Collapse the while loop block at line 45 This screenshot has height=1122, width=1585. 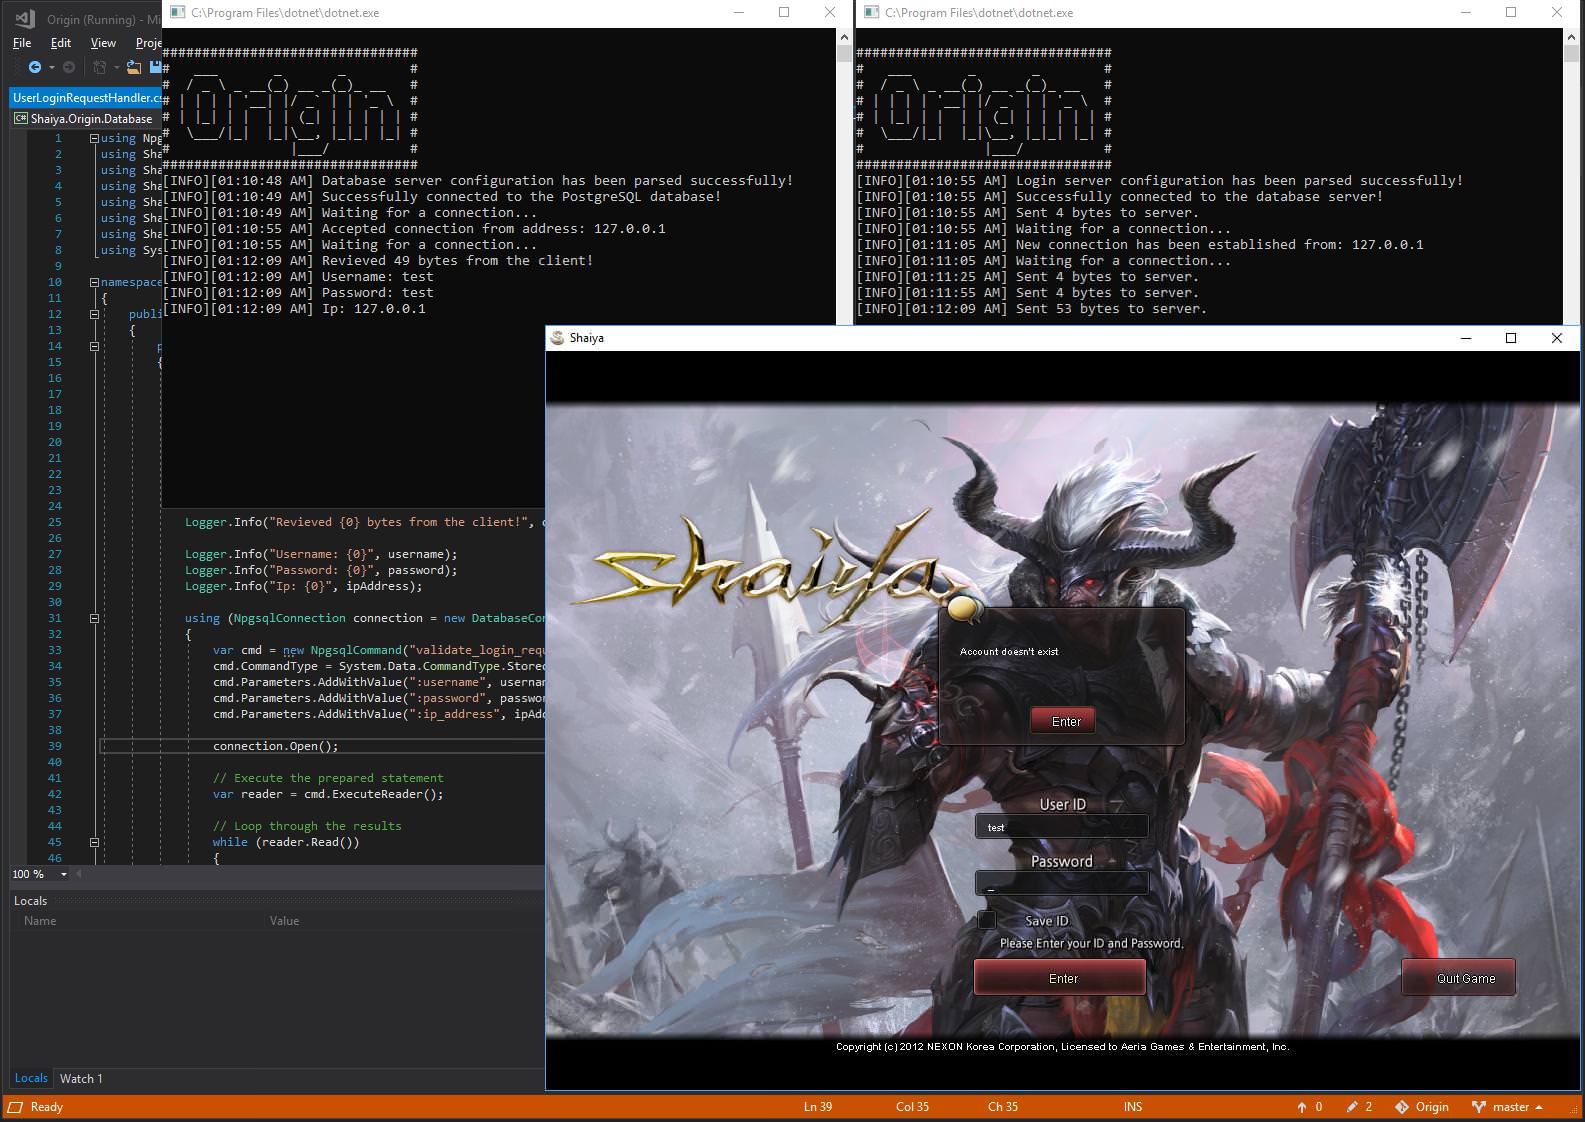(x=94, y=842)
